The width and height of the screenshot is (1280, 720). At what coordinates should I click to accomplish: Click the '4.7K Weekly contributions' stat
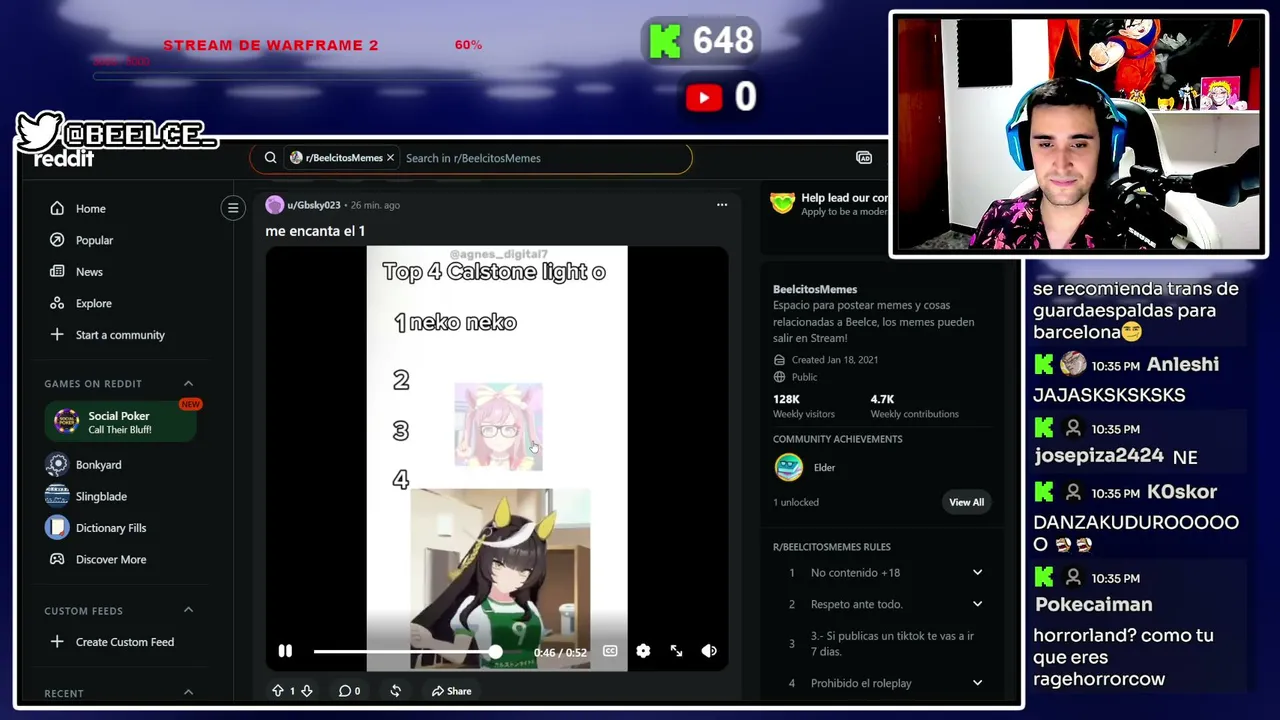point(914,406)
